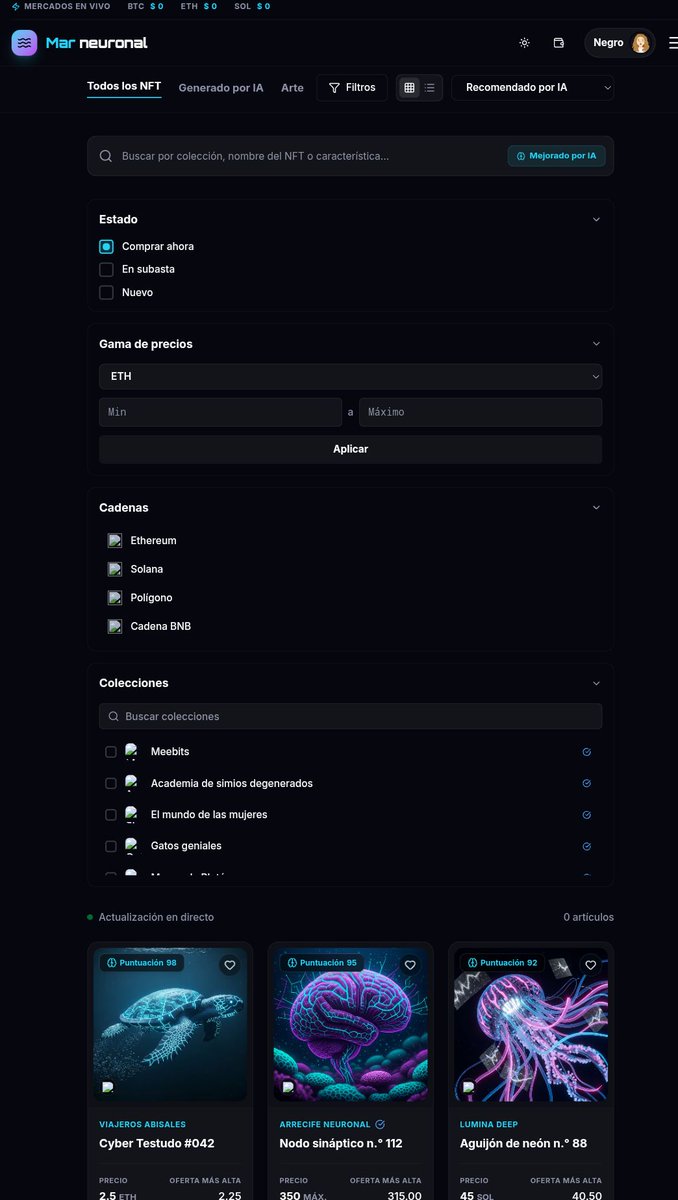Click the 0 artículos count
The width and height of the screenshot is (678, 1200).
(x=588, y=917)
